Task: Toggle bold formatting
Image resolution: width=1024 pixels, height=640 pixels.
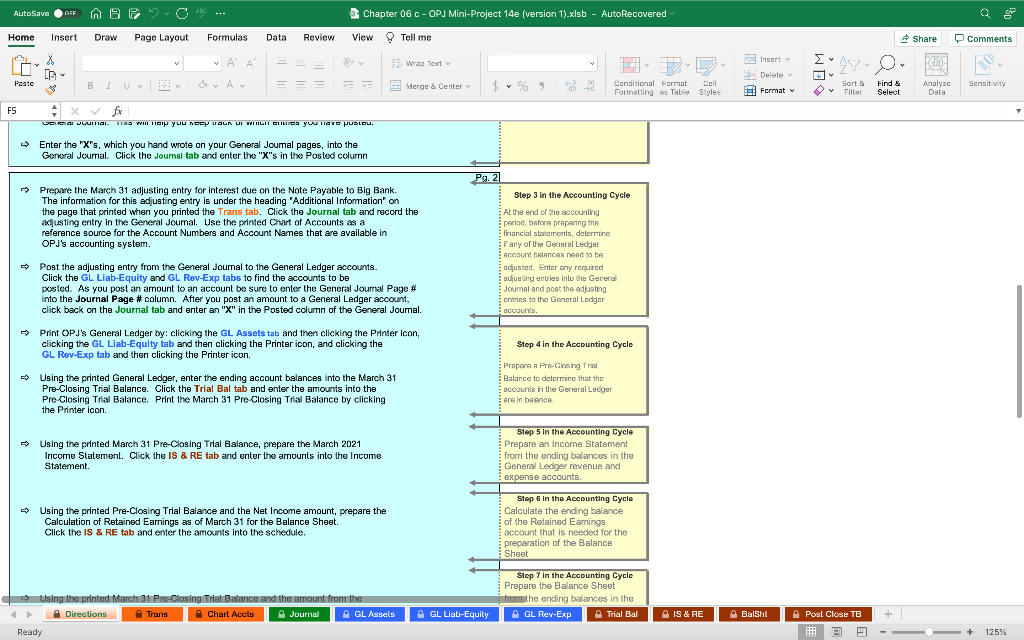Action: tap(90, 85)
